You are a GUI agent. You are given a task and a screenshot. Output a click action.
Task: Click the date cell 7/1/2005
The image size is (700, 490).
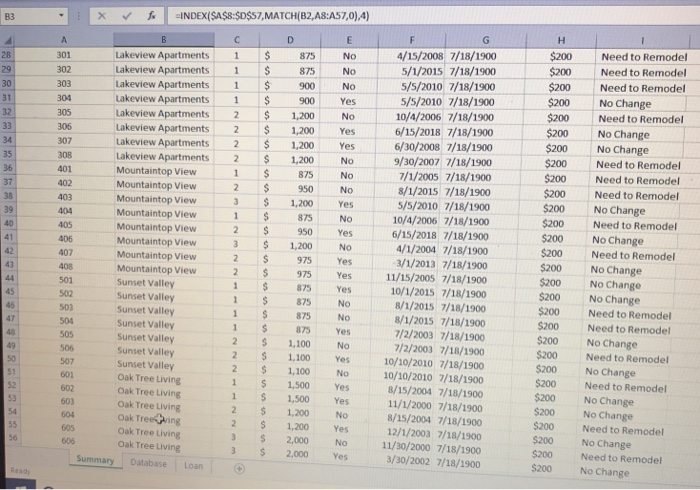click(x=418, y=176)
